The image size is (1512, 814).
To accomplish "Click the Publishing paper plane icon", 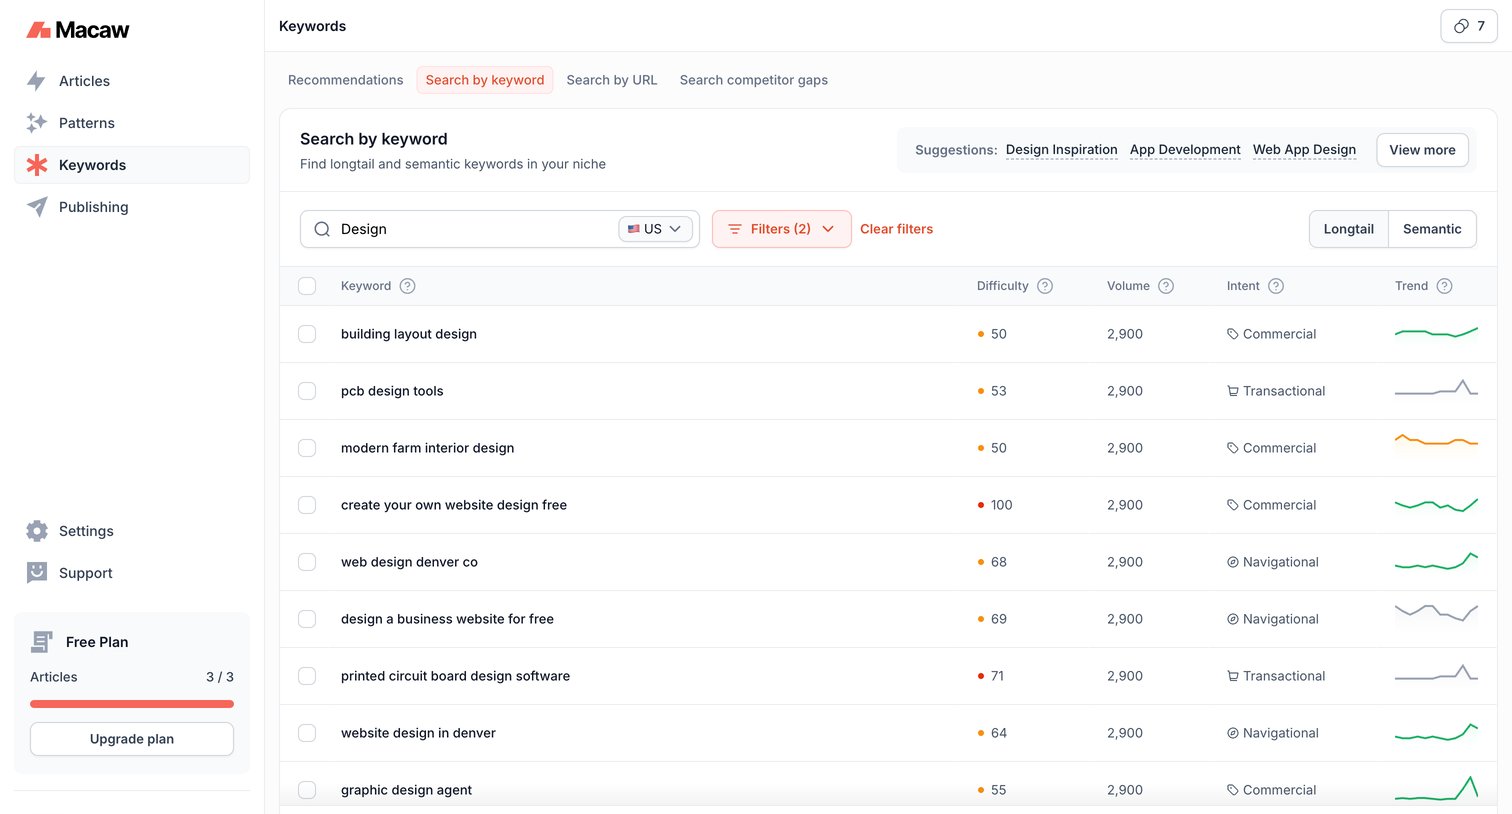I will 37,207.
